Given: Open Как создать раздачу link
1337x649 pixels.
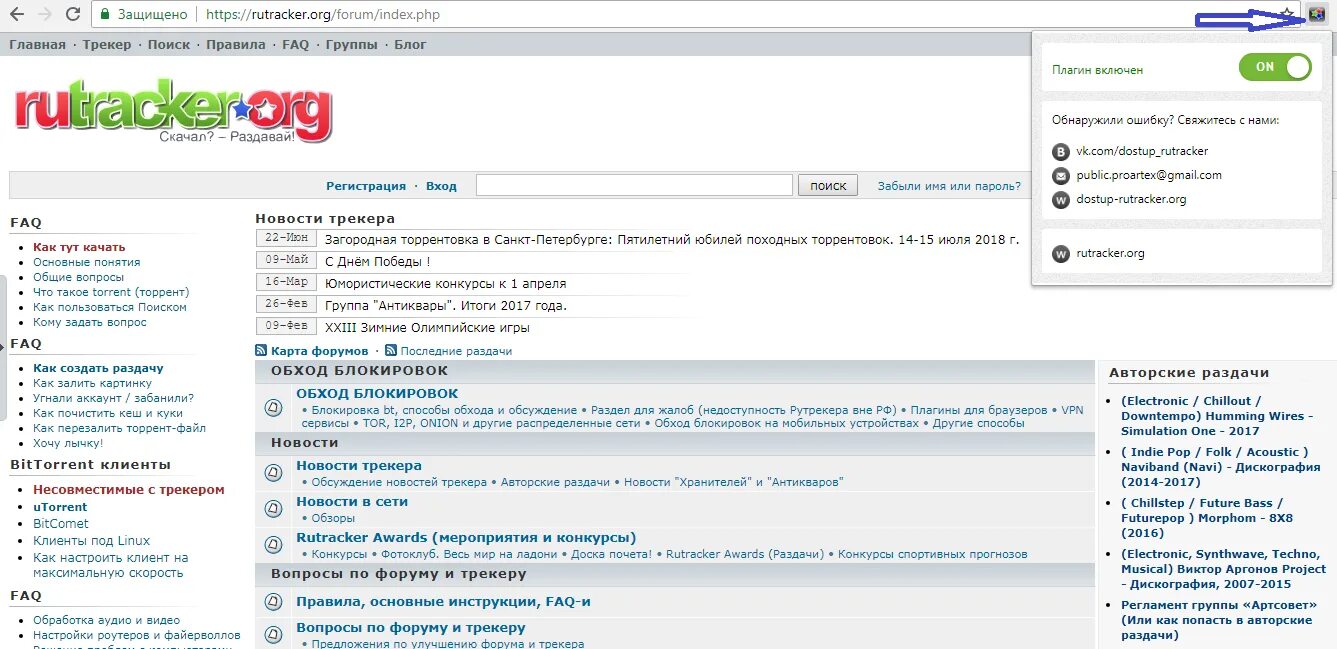Looking at the screenshot, I should click(x=98, y=368).
